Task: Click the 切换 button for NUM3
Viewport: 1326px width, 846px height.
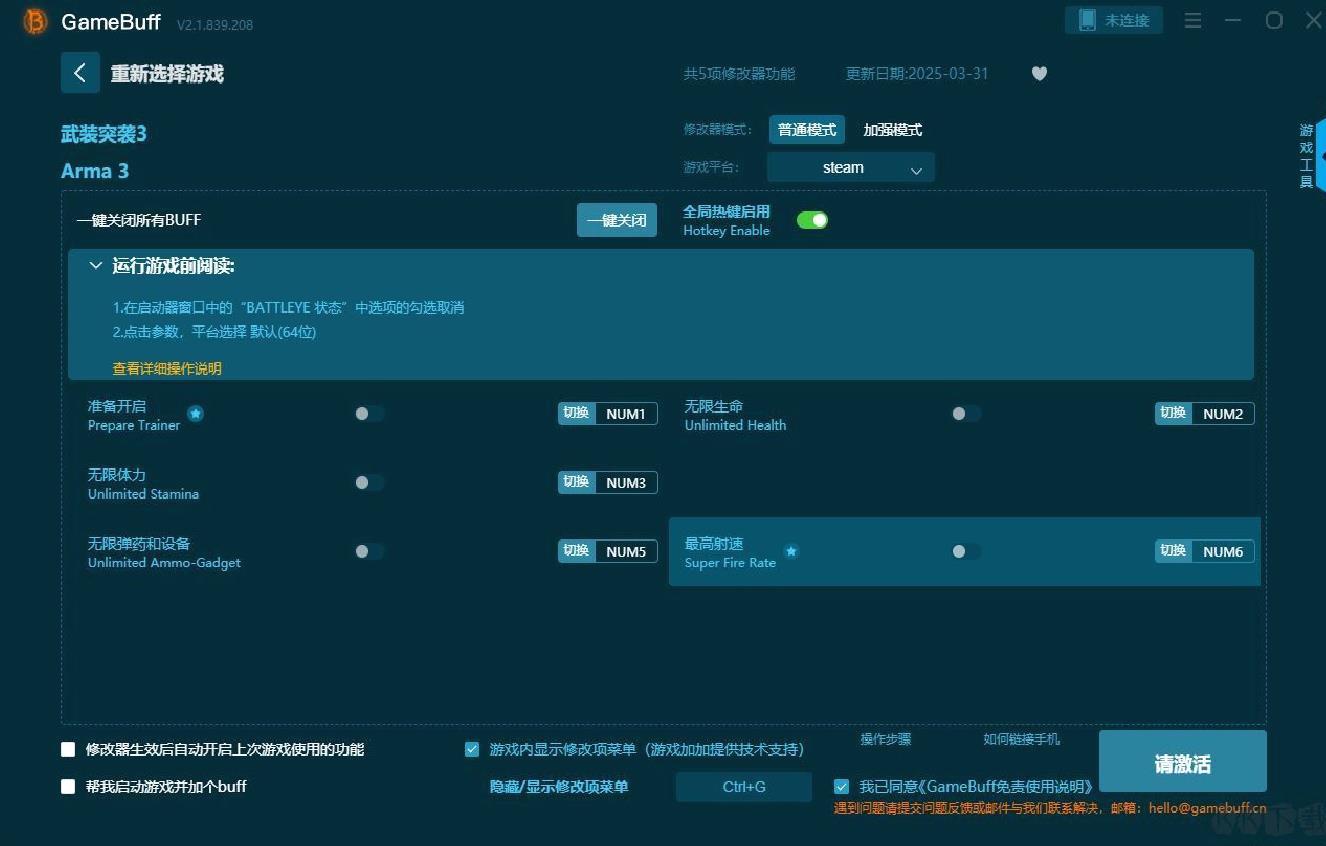Action: [x=576, y=482]
